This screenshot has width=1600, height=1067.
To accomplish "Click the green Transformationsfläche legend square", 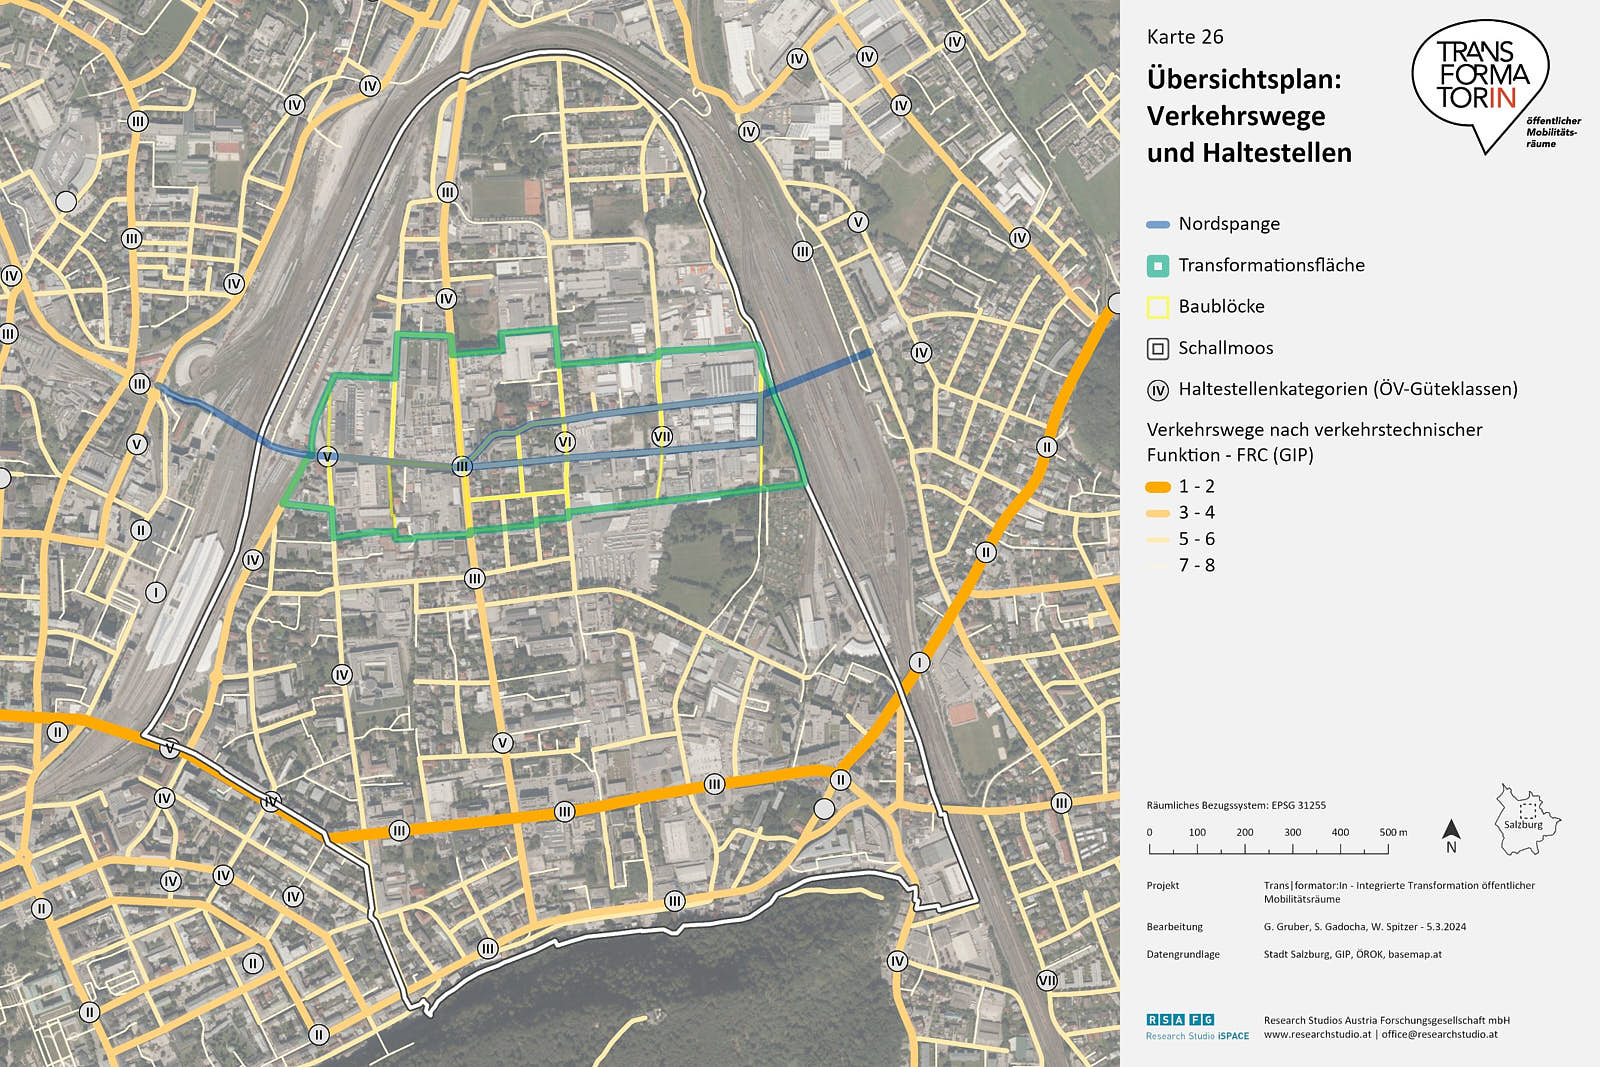I will tap(1158, 266).
